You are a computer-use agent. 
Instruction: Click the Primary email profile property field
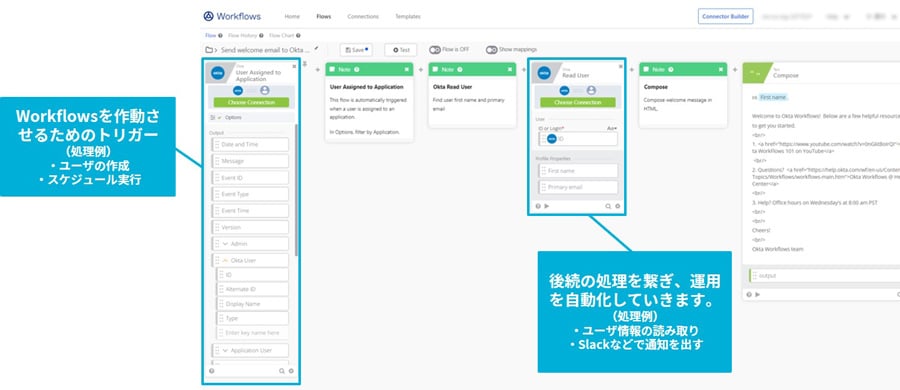(x=579, y=187)
